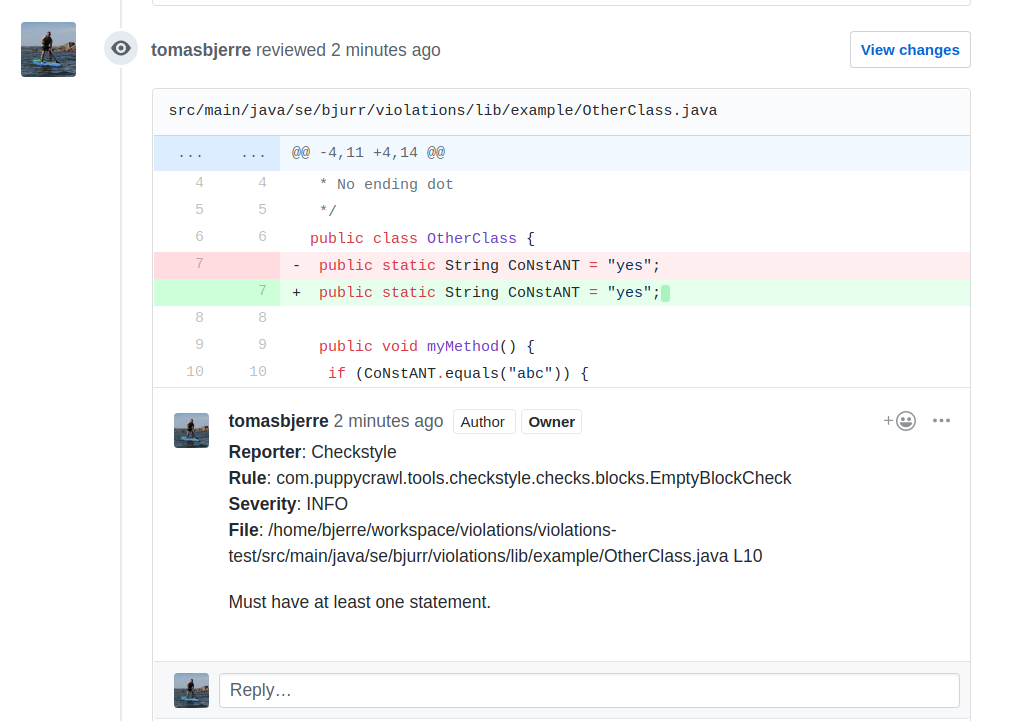The height and width of the screenshot is (721, 1009).
Task: Click the '2 minutes ago' review timestamp
Action: [385, 50]
